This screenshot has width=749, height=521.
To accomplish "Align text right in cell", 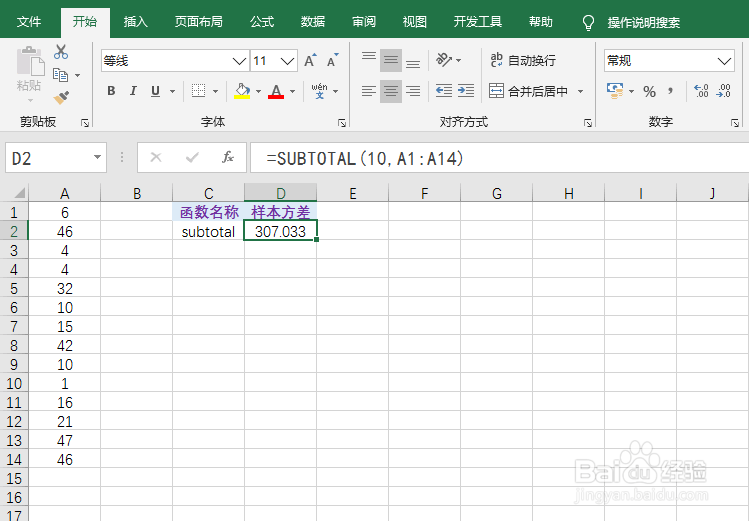I will tap(413, 91).
